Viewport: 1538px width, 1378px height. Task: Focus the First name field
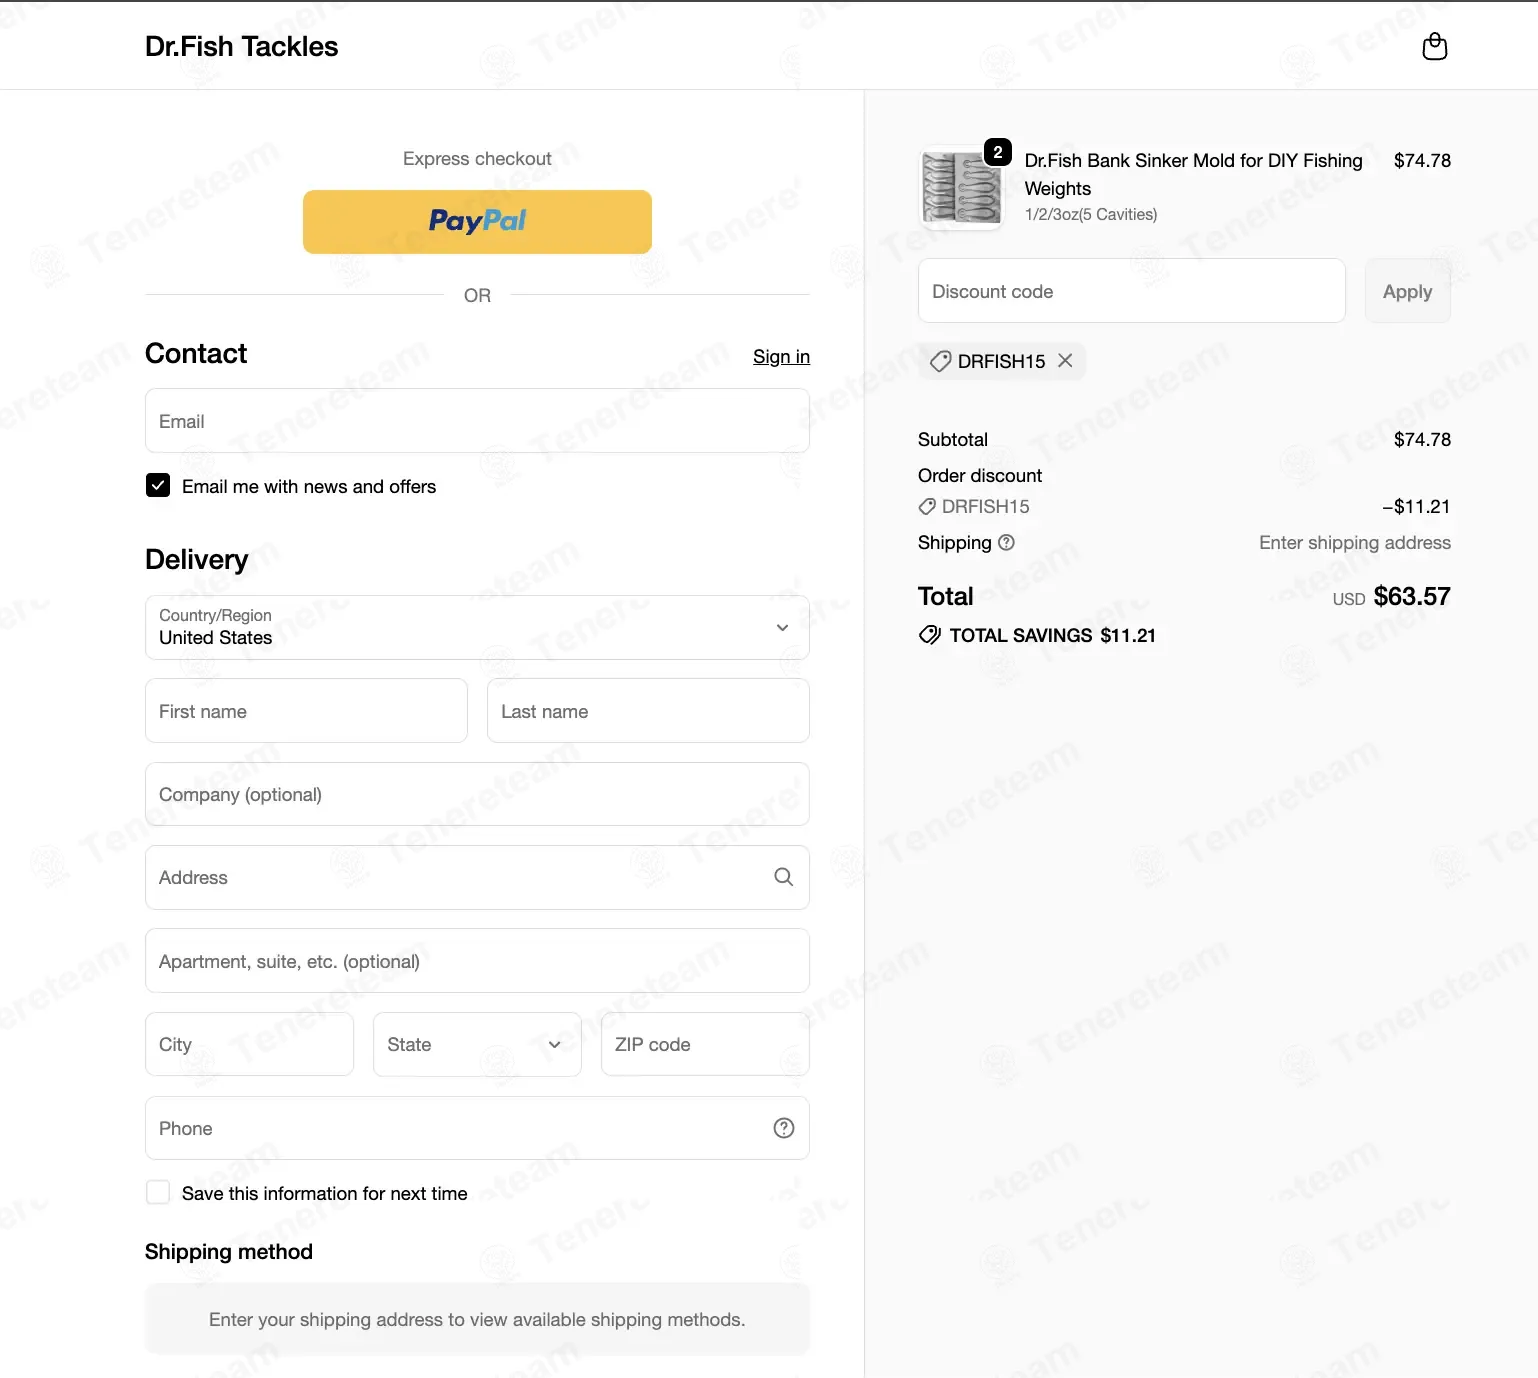click(x=306, y=711)
